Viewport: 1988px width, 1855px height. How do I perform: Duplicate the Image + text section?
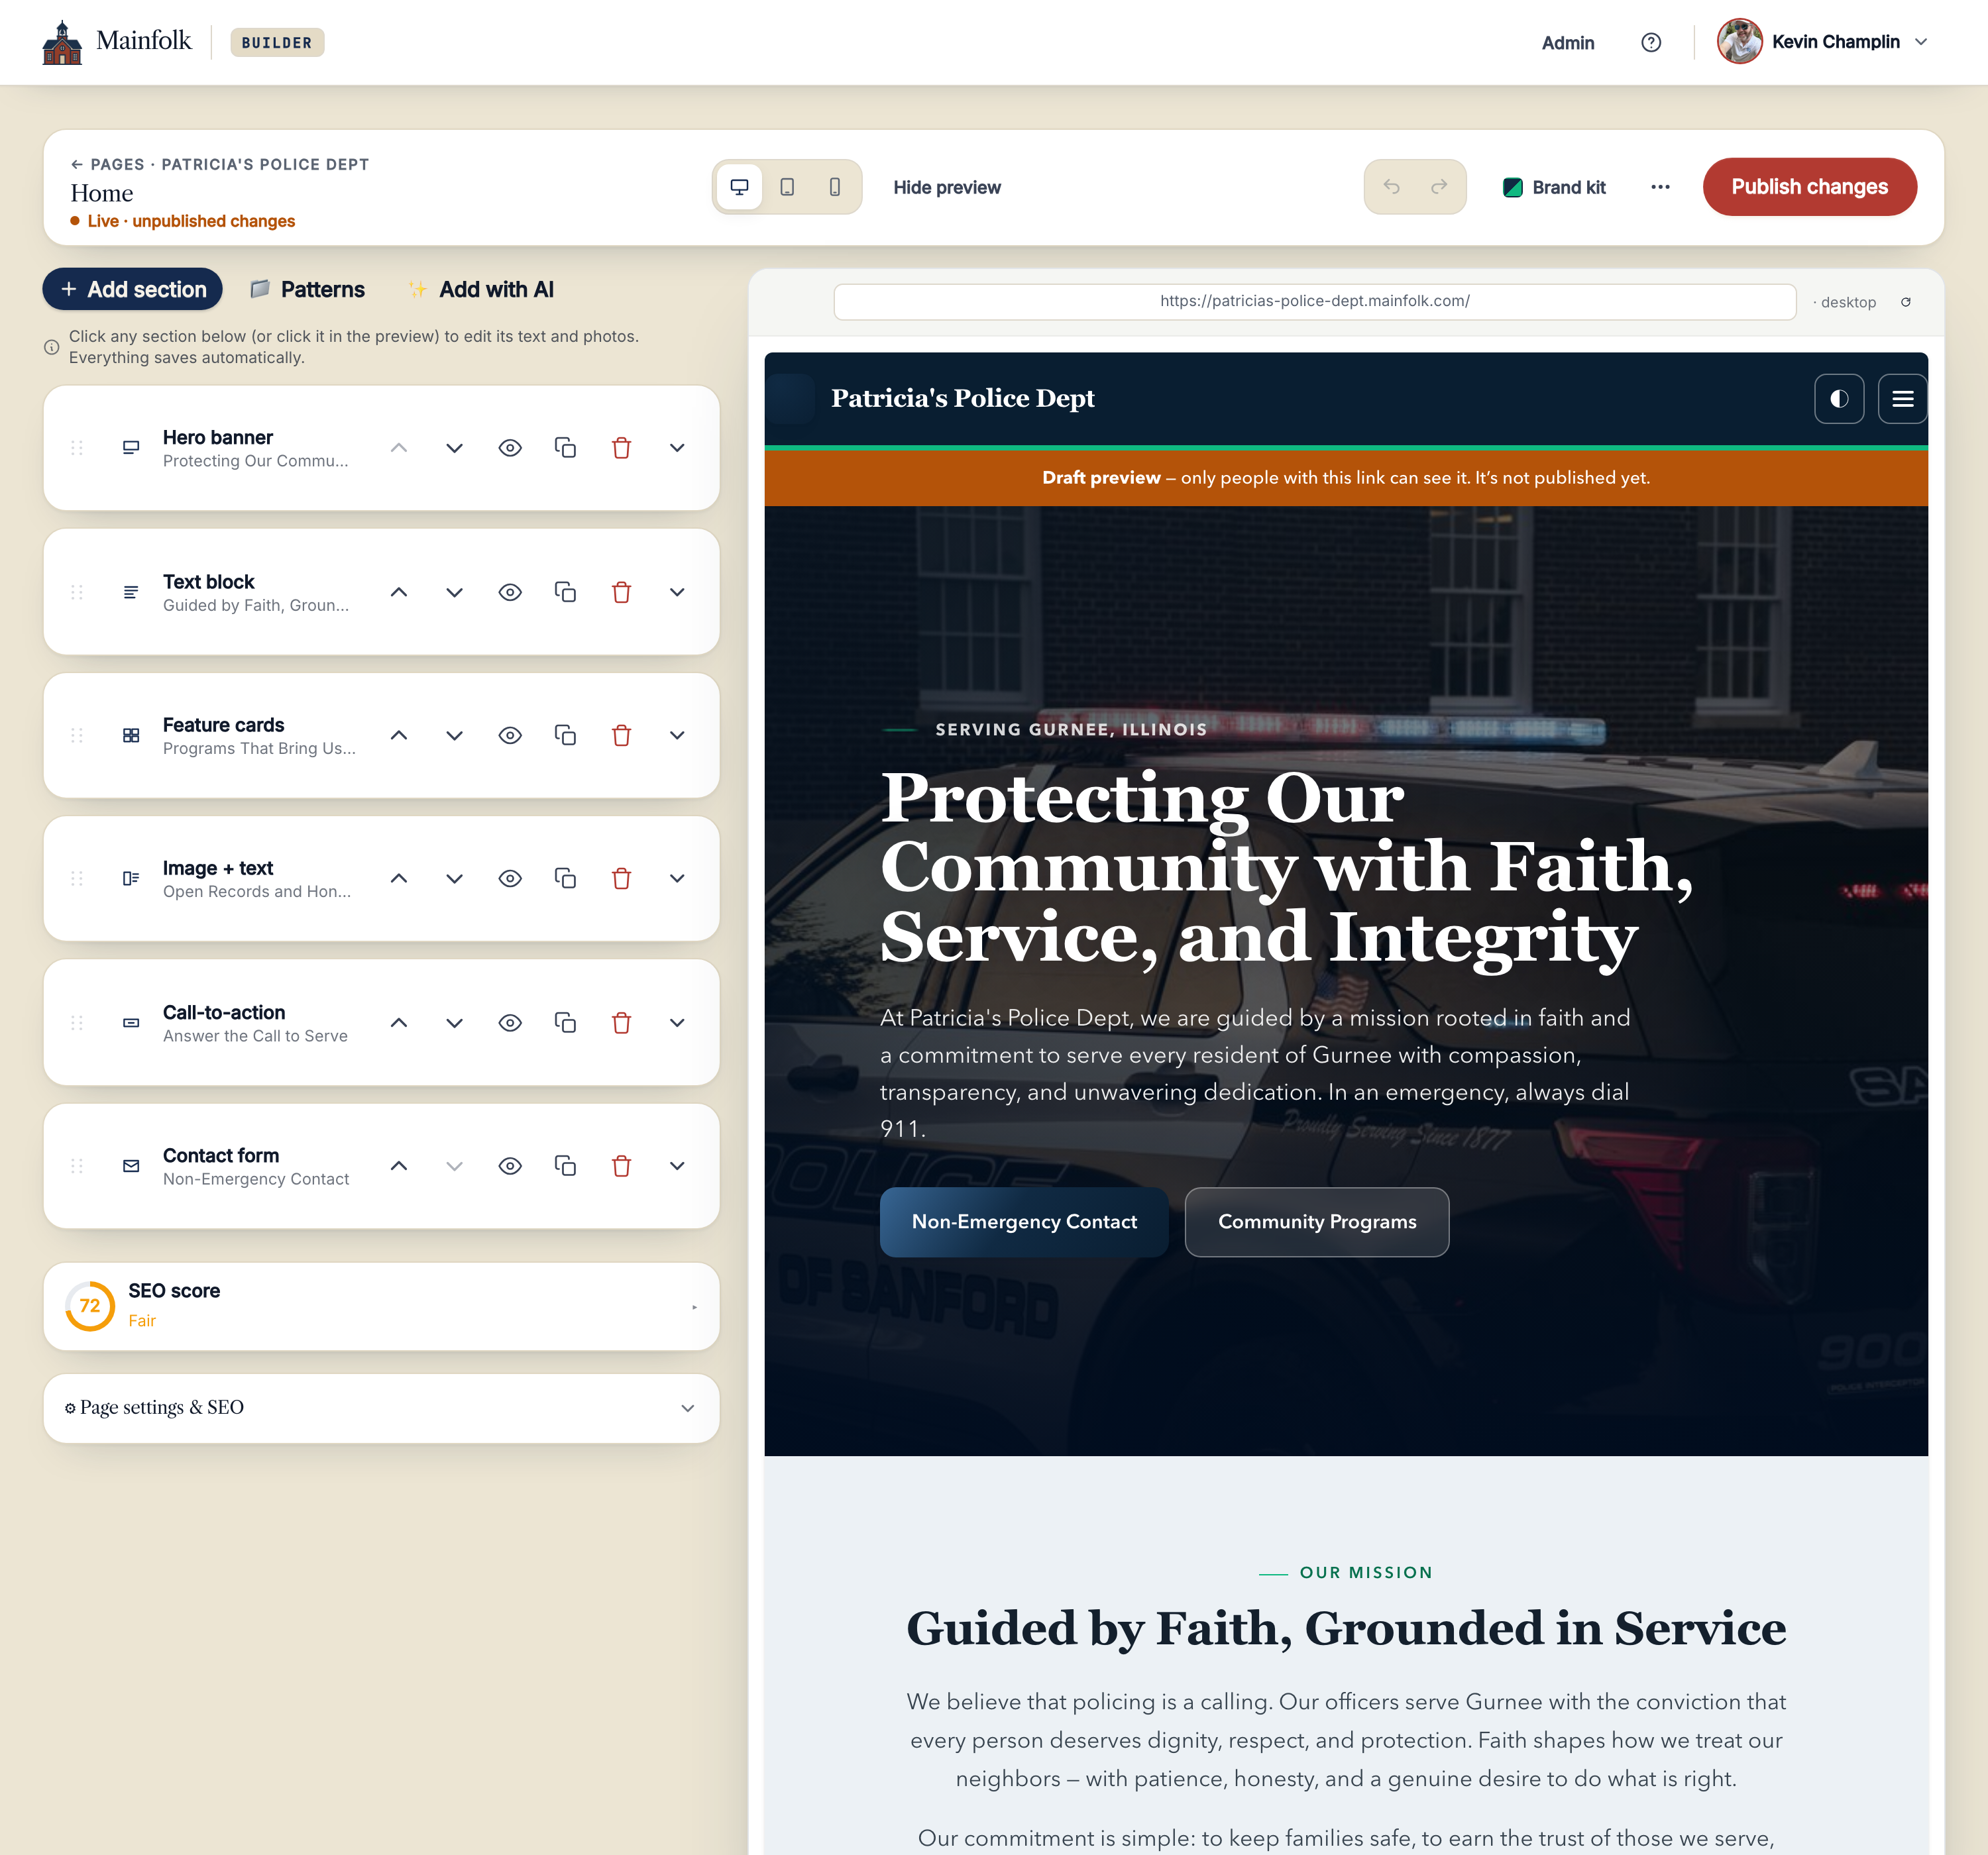[x=565, y=878]
